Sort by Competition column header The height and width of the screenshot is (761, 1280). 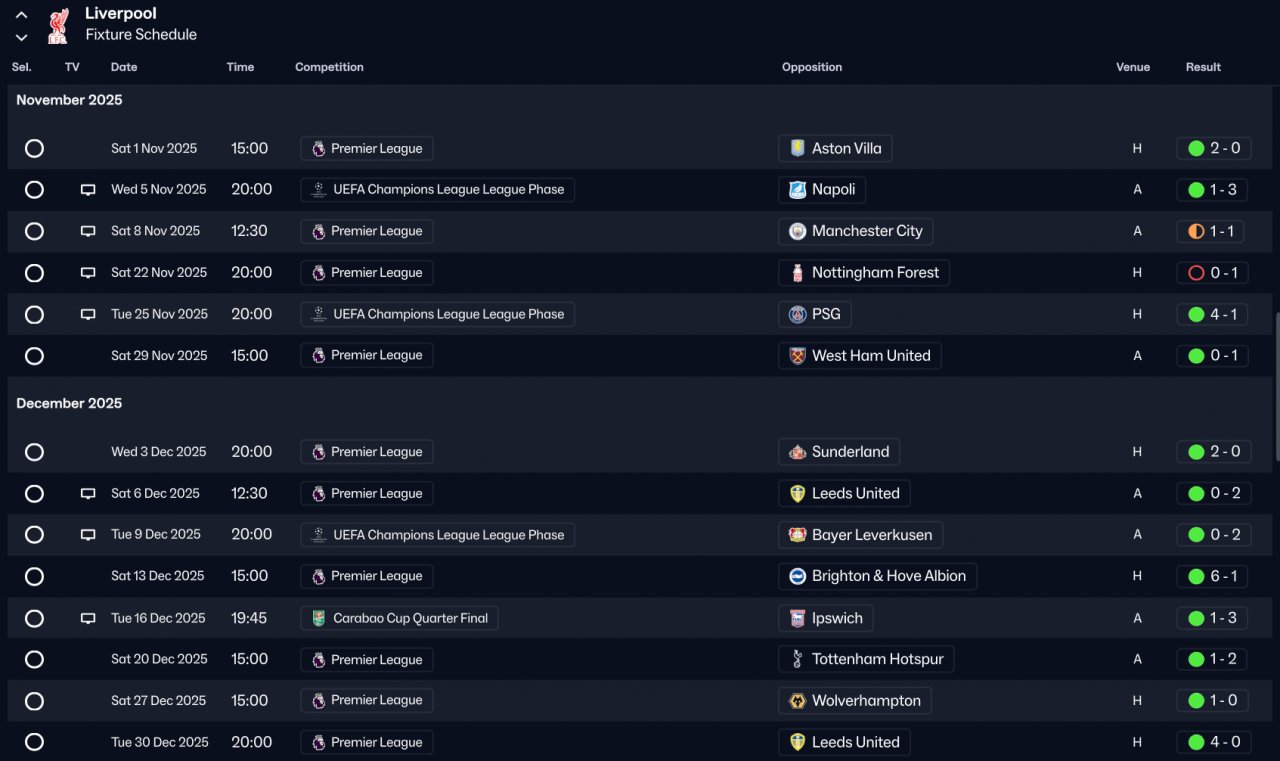pos(329,67)
